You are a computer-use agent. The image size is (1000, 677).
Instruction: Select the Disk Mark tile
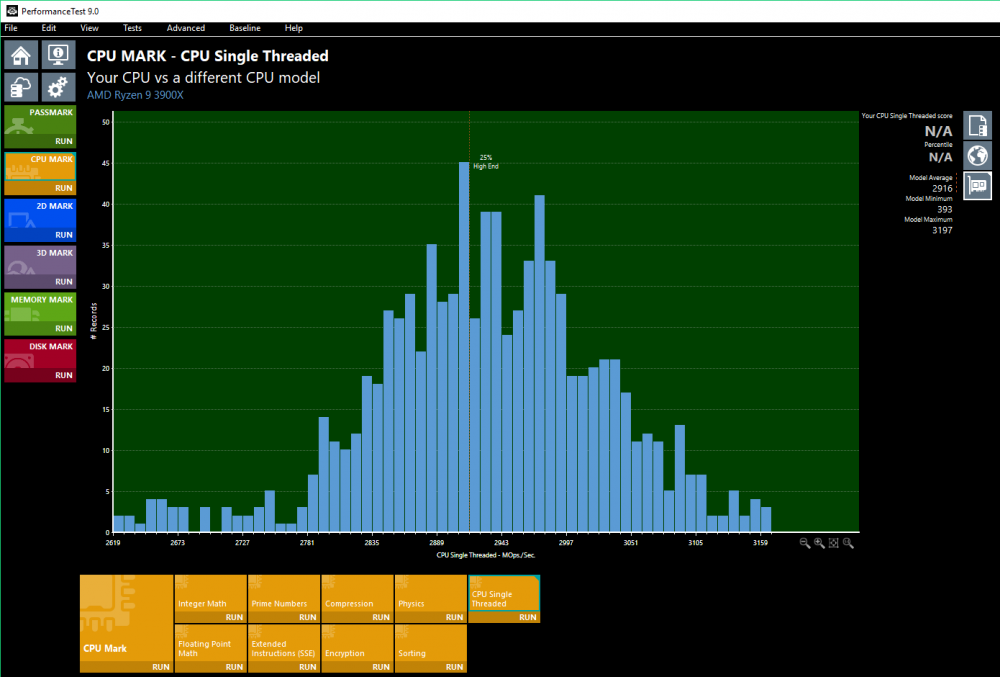tap(40, 354)
